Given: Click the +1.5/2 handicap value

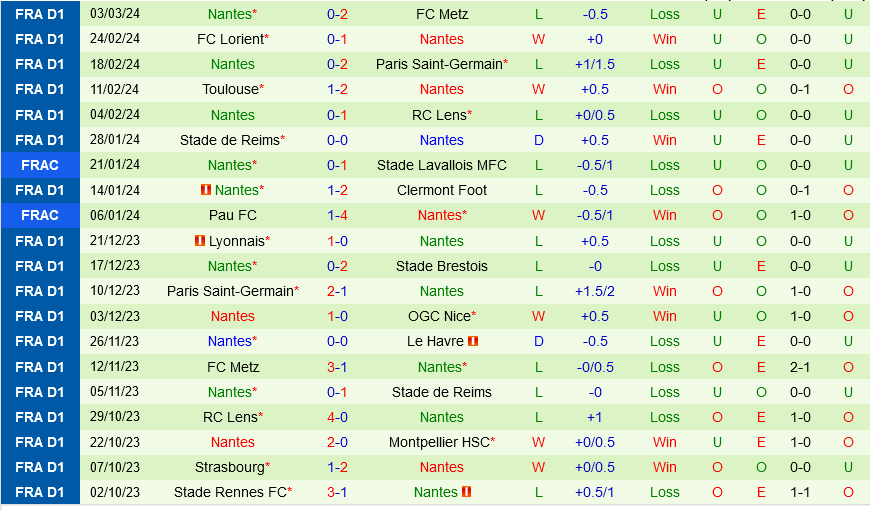Looking at the screenshot, I should tap(595, 291).
